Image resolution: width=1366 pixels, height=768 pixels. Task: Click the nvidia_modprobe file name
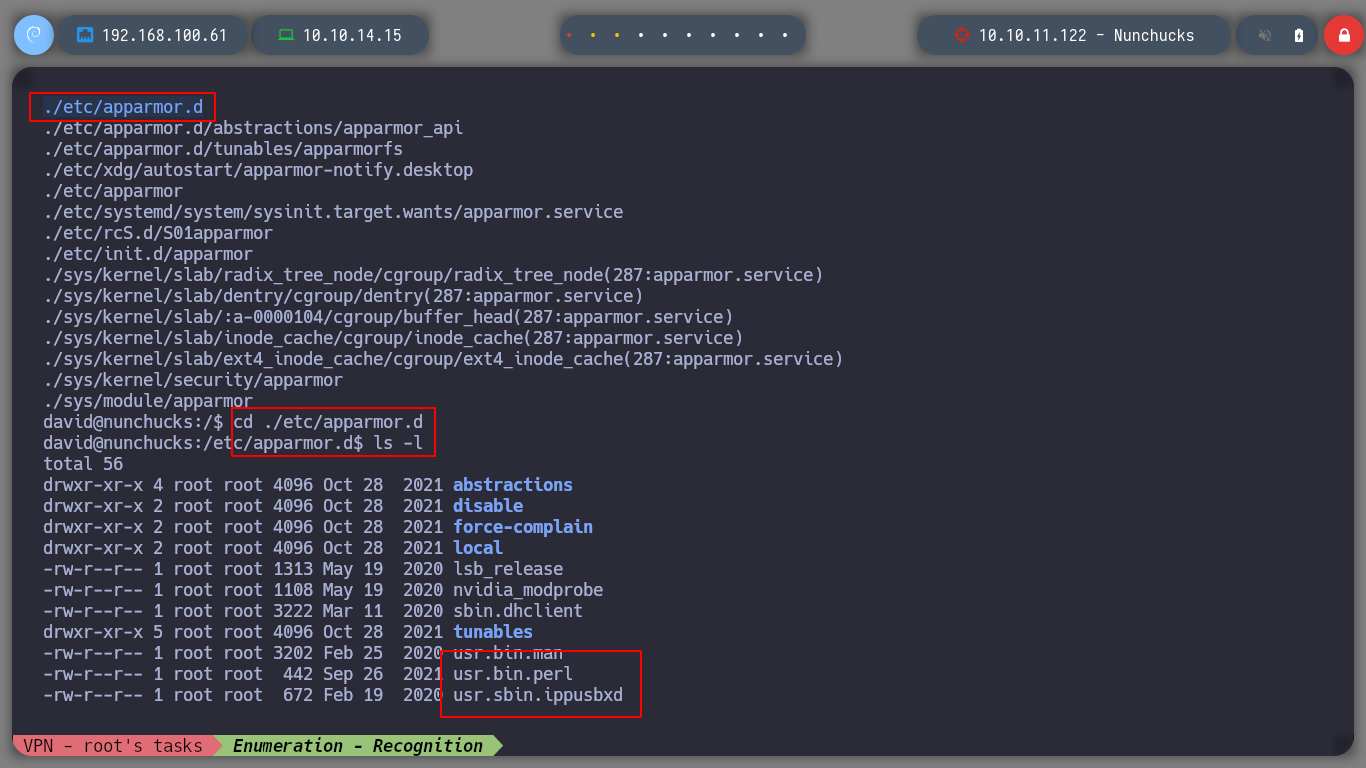528,590
